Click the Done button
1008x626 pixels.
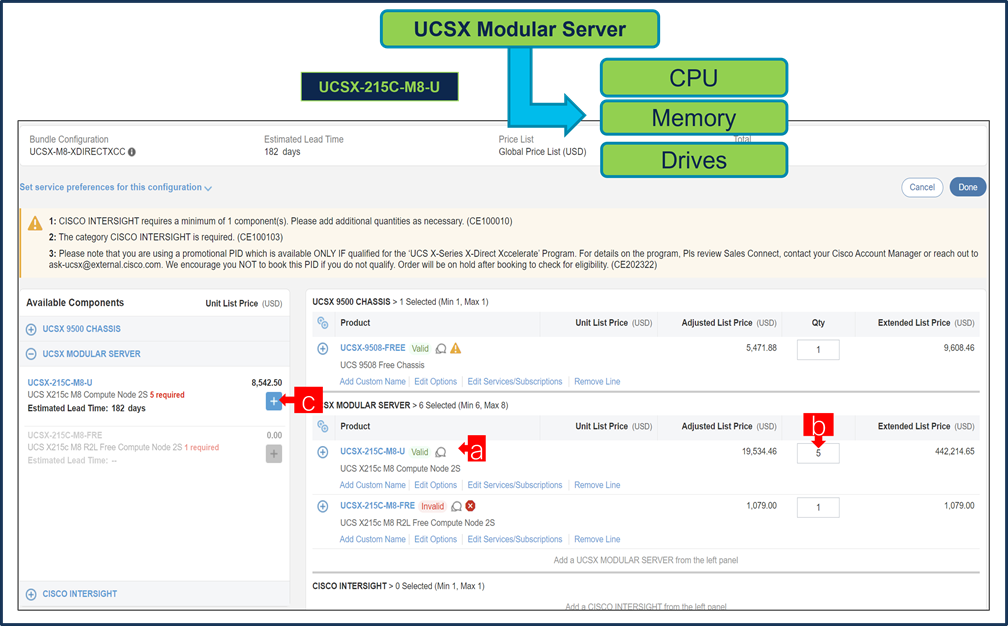968,187
